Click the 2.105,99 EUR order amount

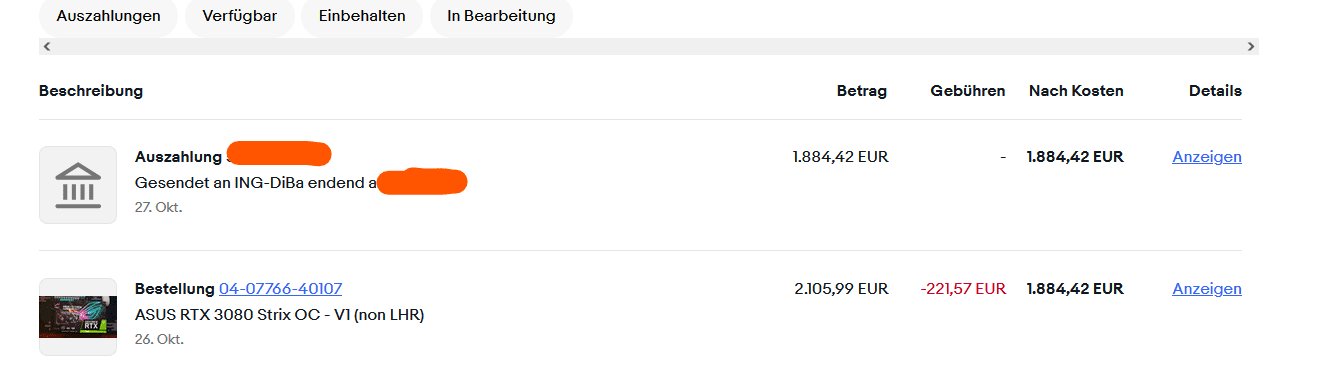point(841,289)
